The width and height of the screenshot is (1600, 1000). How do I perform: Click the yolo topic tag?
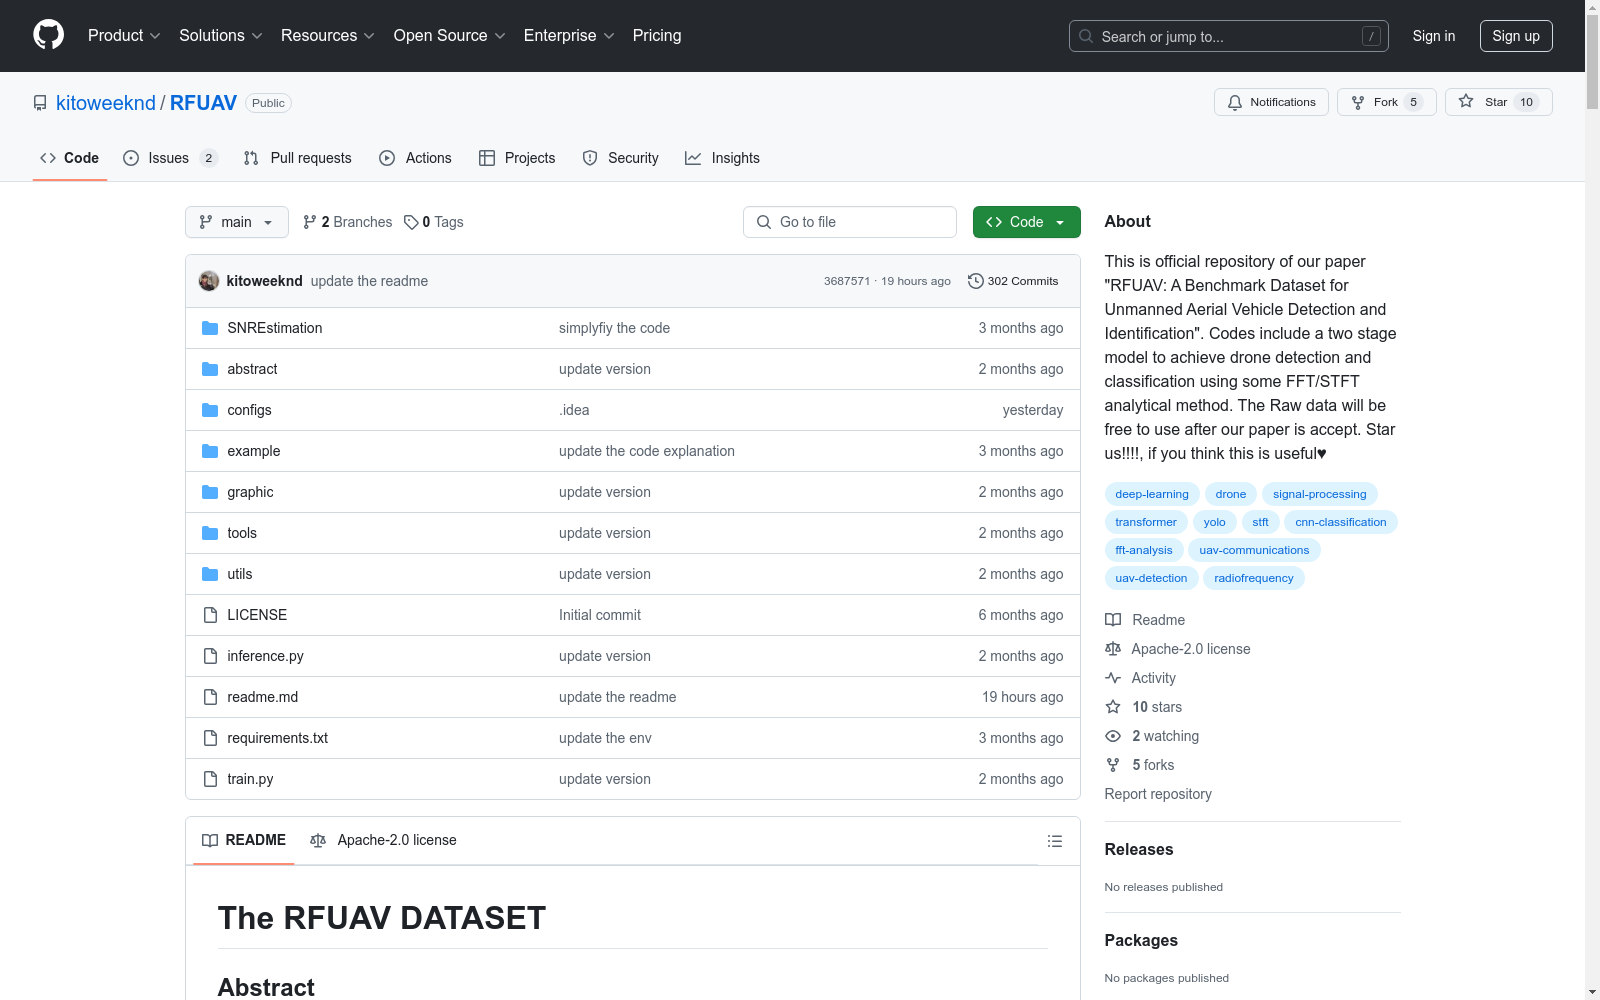[x=1214, y=522]
